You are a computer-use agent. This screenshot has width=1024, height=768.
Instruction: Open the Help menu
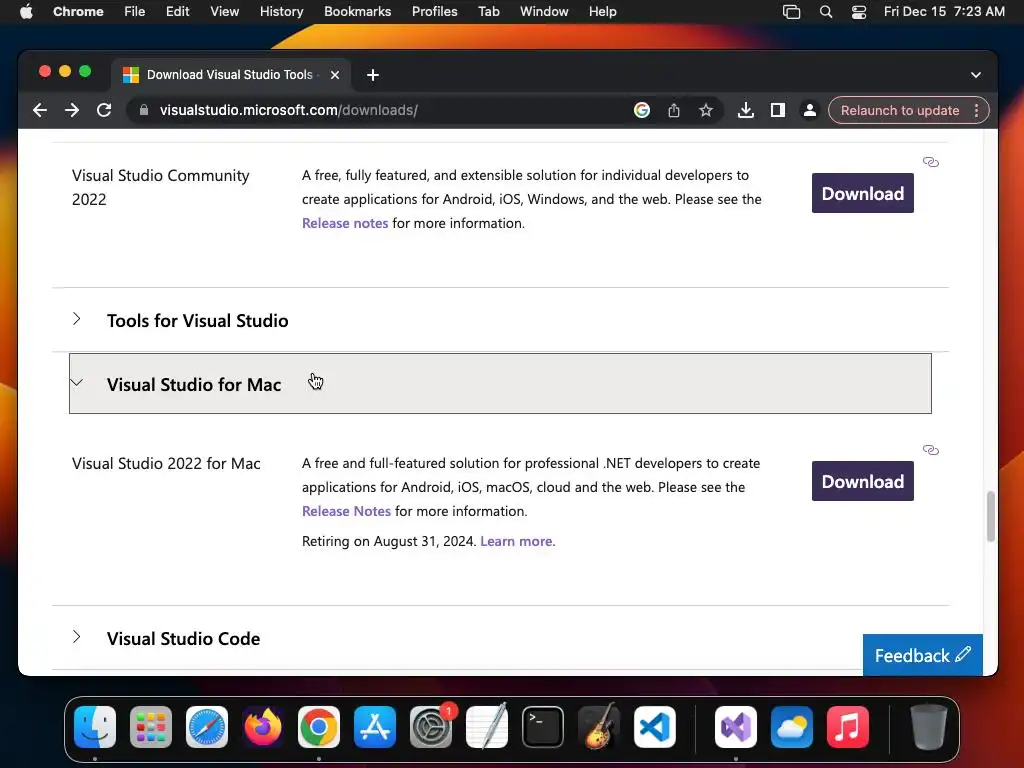click(602, 12)
